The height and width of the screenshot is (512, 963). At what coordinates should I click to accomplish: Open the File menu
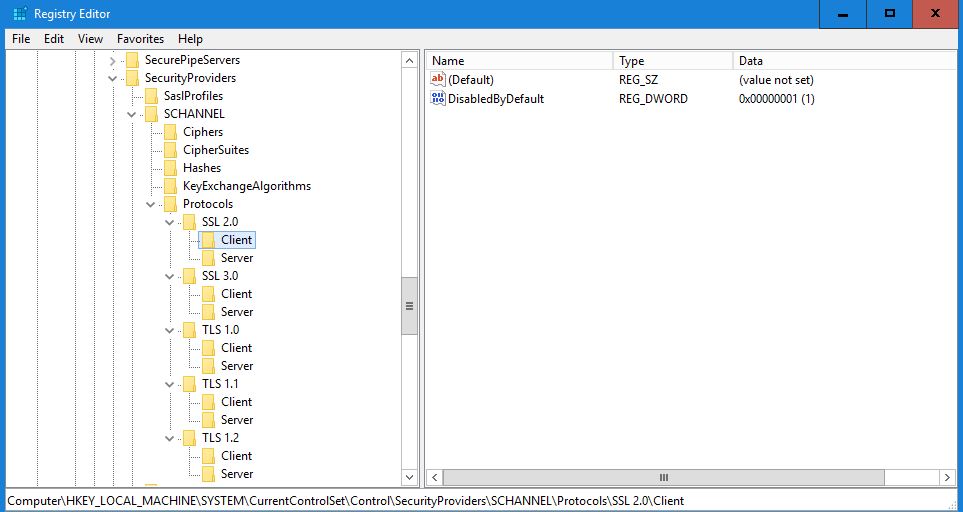tap(21, 39)
